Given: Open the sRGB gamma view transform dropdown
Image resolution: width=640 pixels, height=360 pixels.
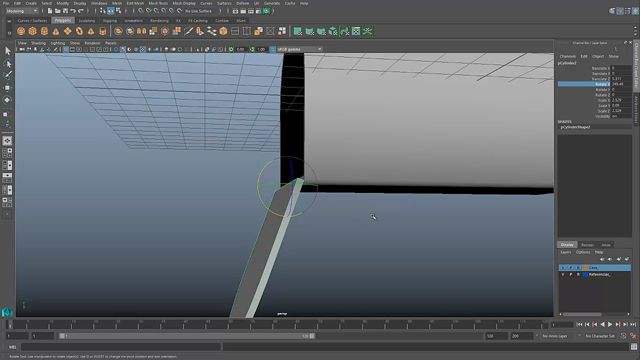Looking at the screenshot, I should click(x=299, y=49).
